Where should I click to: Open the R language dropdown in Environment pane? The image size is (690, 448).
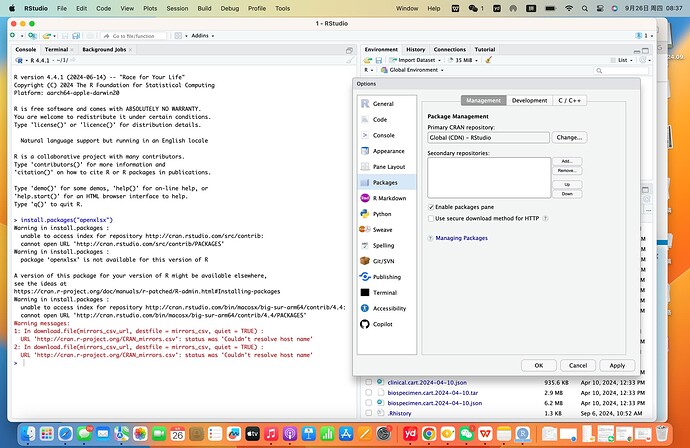[x=368, y=70]
